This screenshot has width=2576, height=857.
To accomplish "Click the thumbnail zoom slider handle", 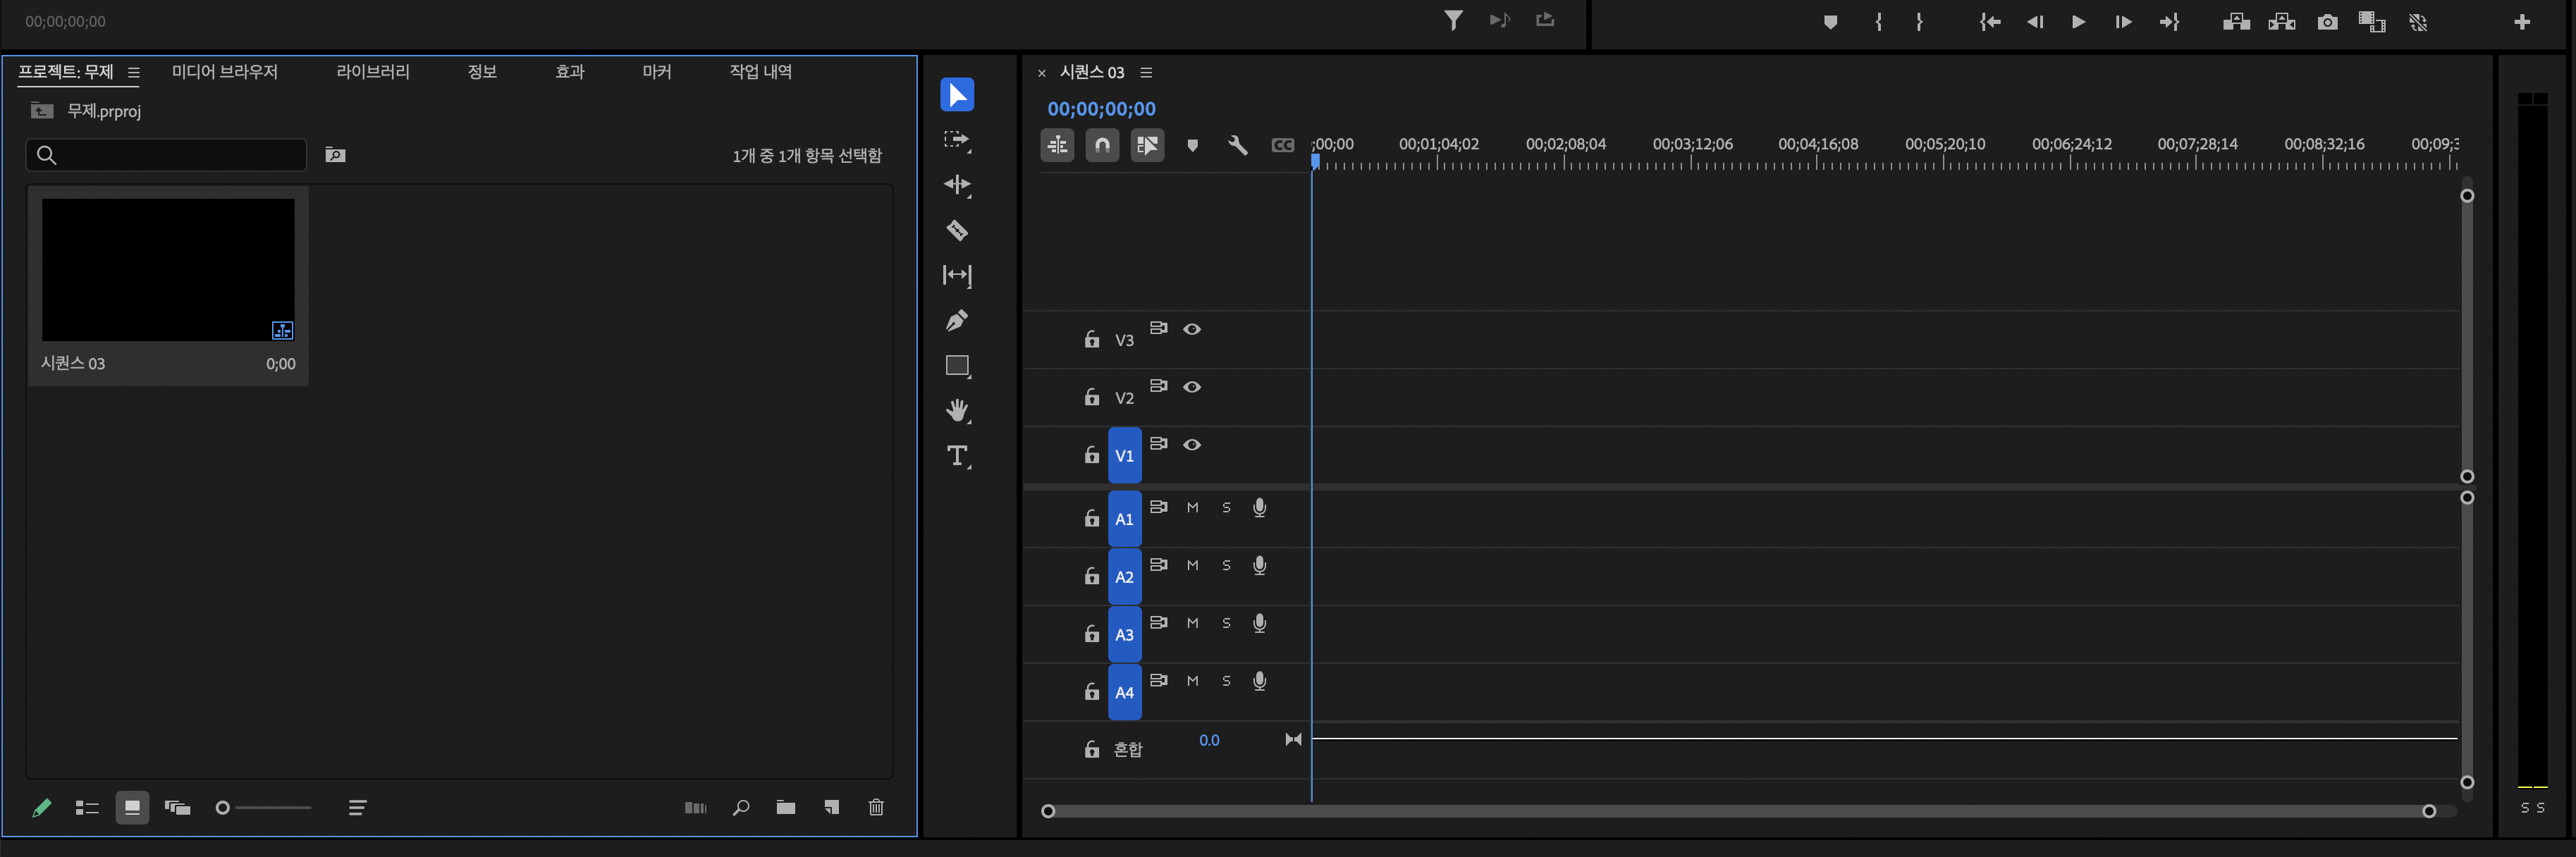I will point(223,807).
